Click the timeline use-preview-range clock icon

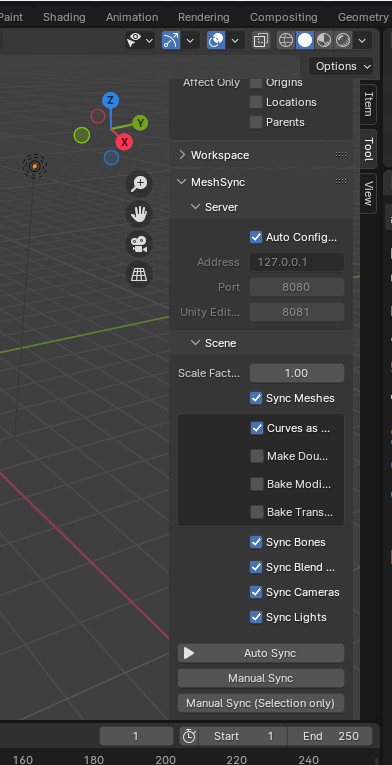coord(189,736)
